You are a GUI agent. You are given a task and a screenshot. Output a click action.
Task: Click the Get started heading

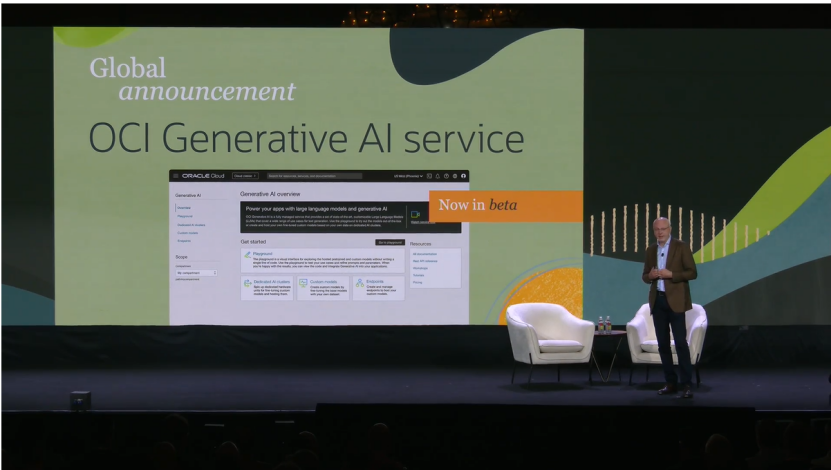(253, 242)
